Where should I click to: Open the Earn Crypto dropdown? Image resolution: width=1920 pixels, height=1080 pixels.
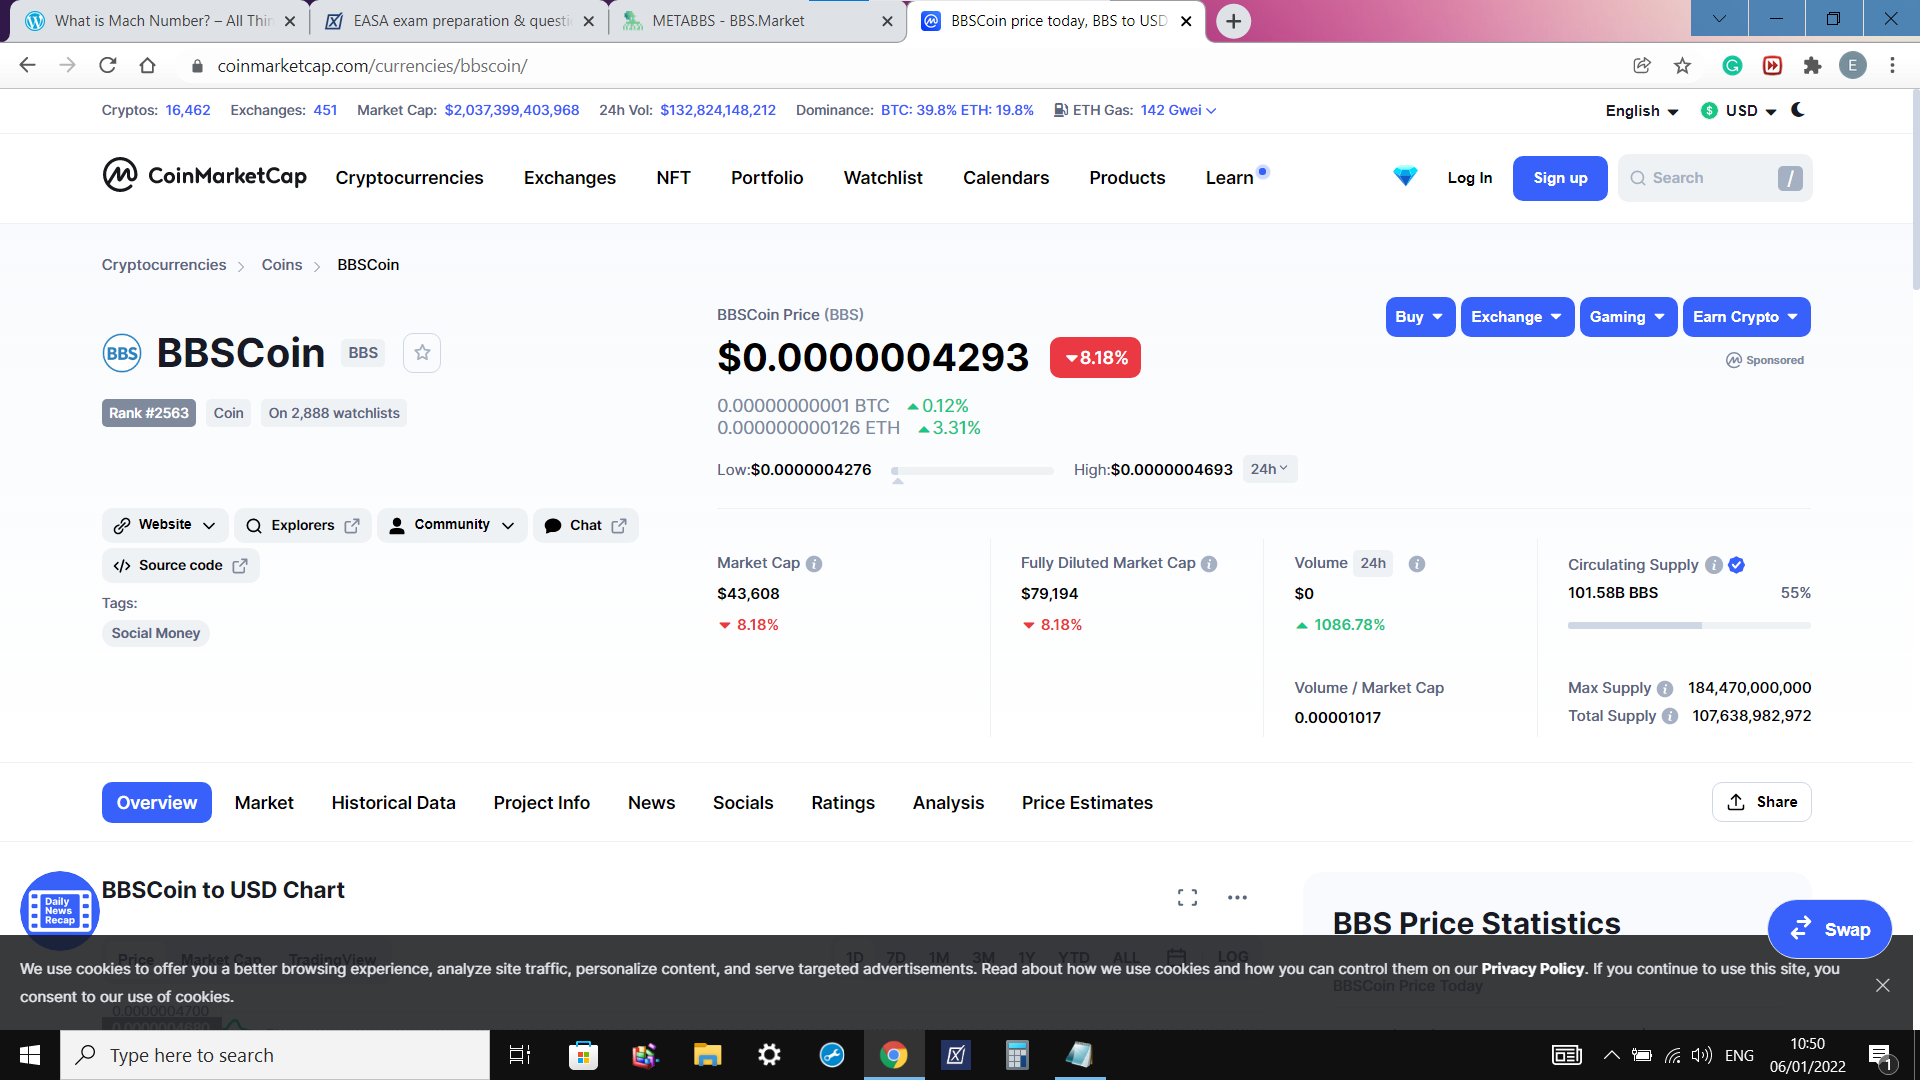pos(1746,317)
